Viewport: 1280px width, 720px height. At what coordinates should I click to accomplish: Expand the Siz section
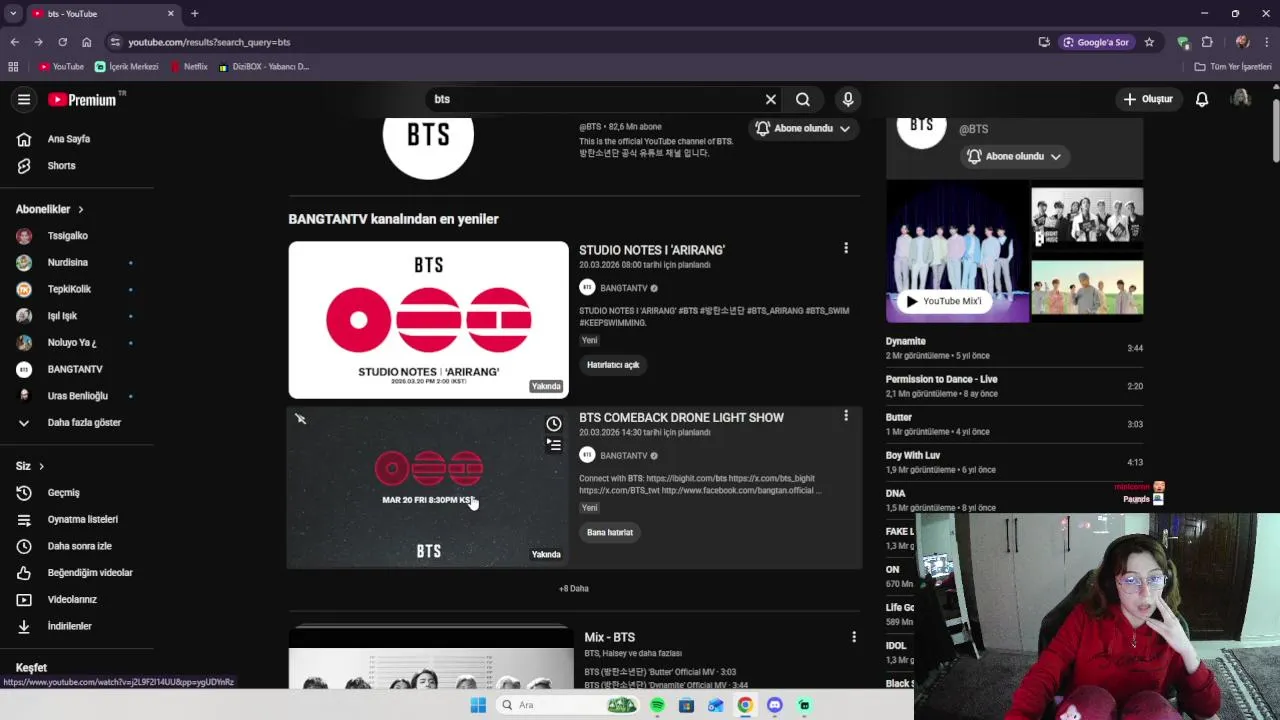(x=30, y=466)
